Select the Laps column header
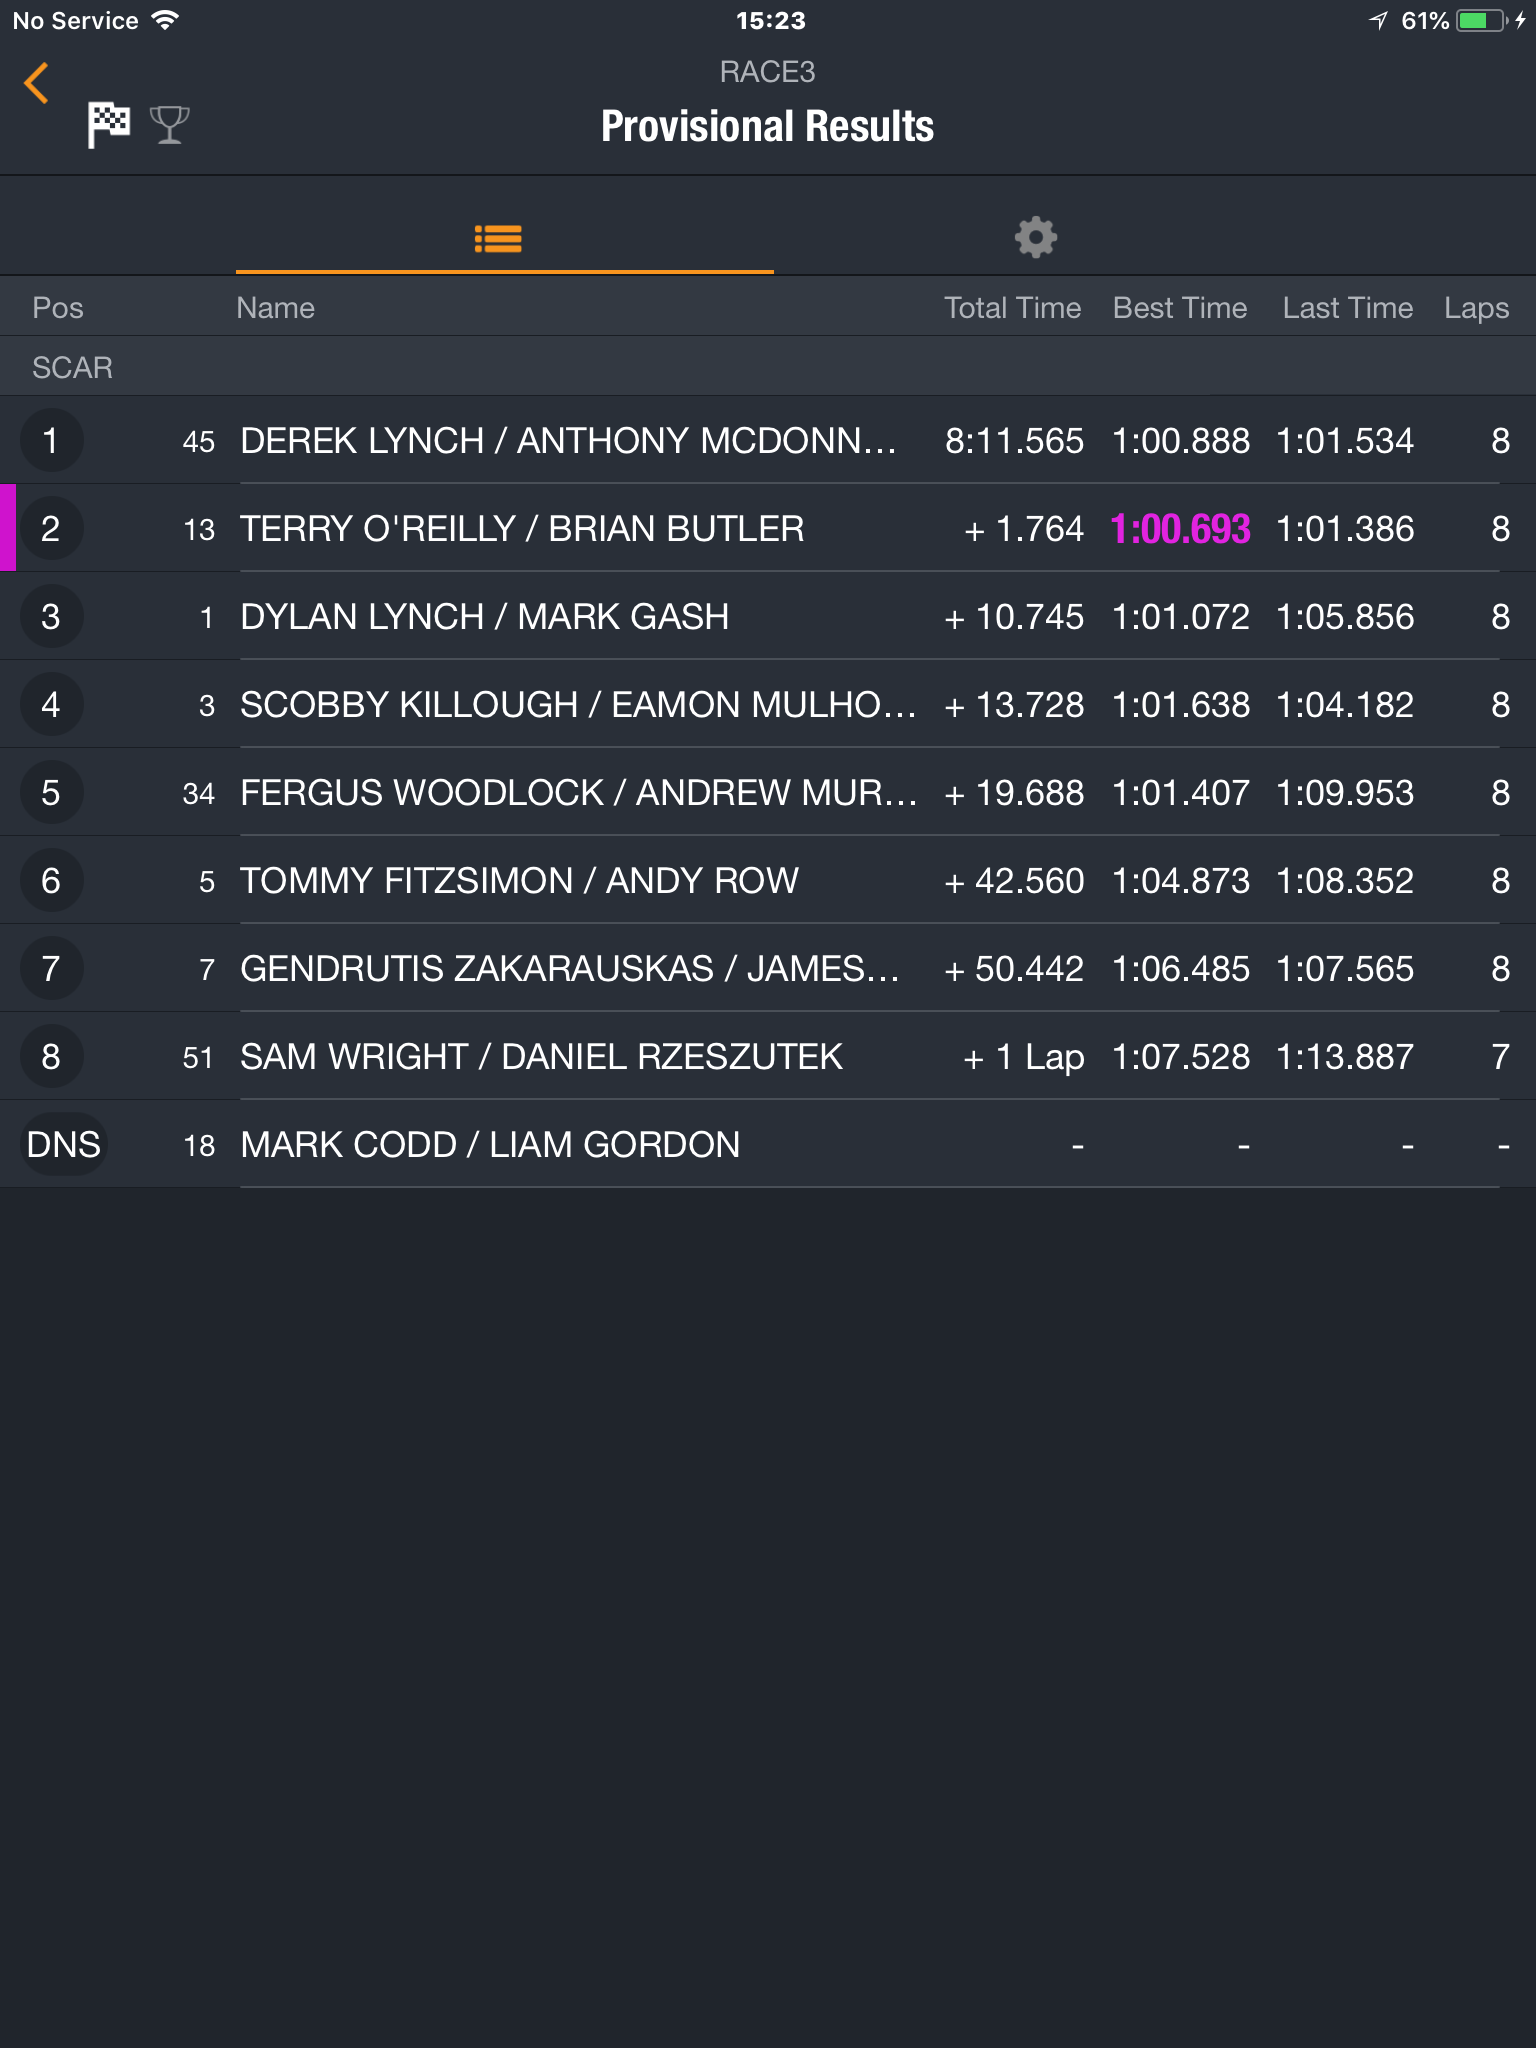The height and width of the screenshot is (2048, 1536). coord(1476,308)
